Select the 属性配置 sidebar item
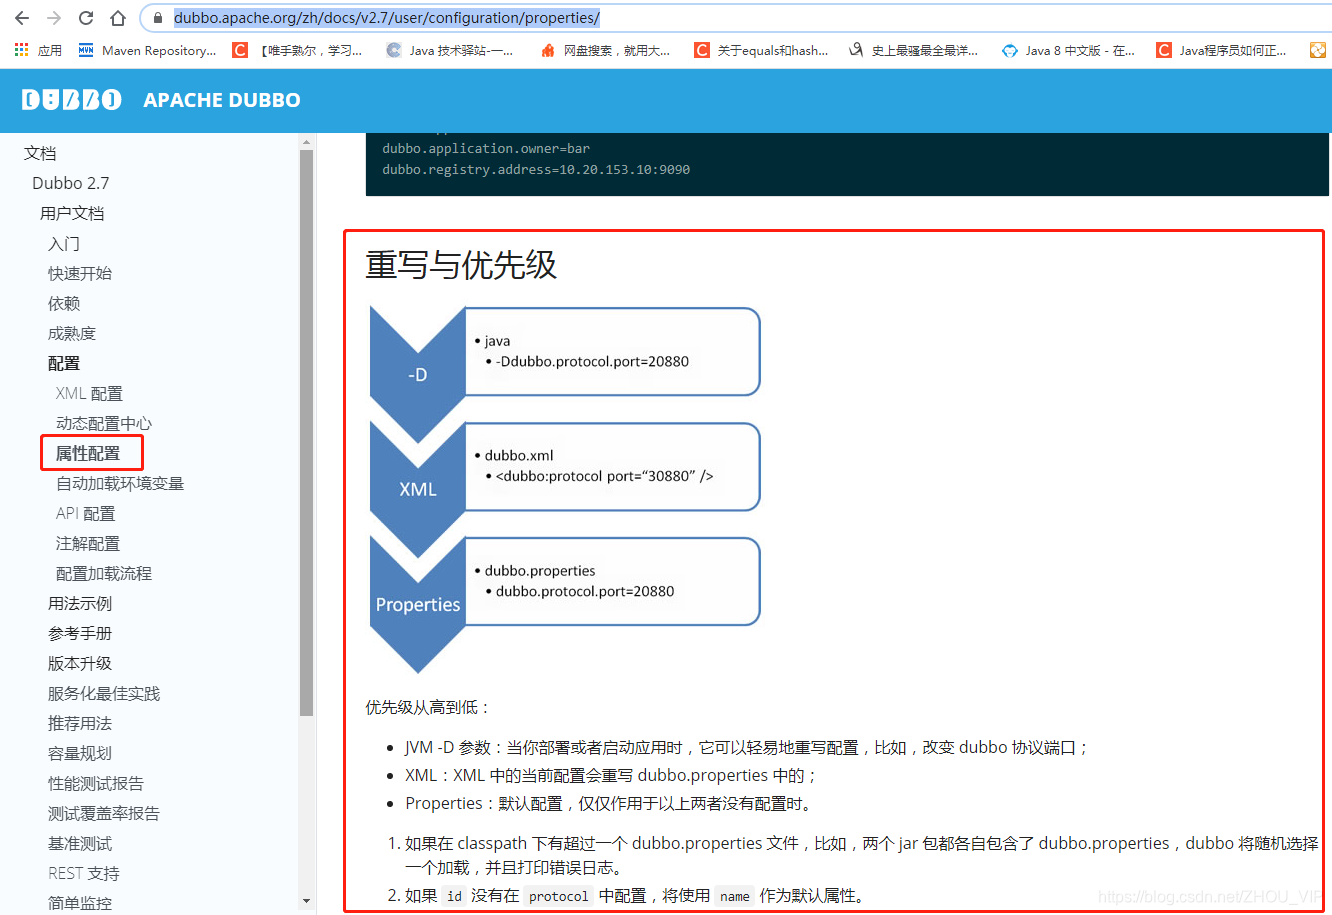This screenshot has height=915, width=1332. [x=88, y=453]
